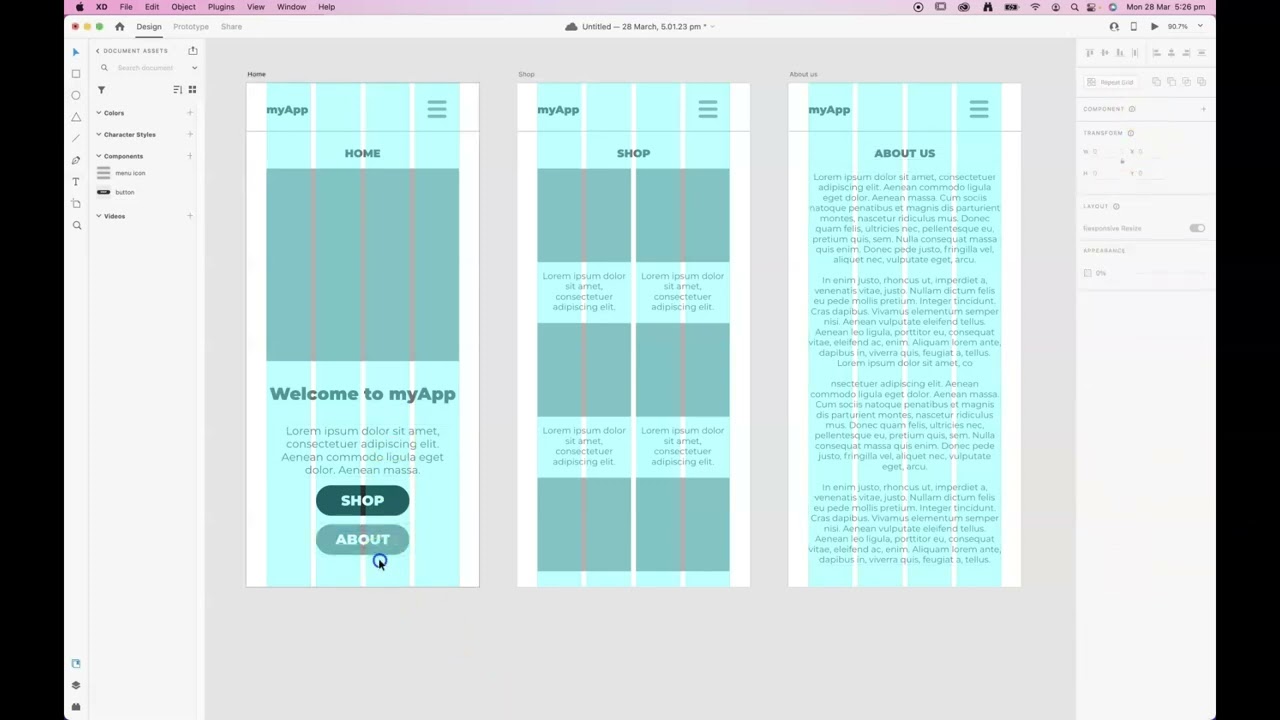Select the Polygon triangle tool

76,117
